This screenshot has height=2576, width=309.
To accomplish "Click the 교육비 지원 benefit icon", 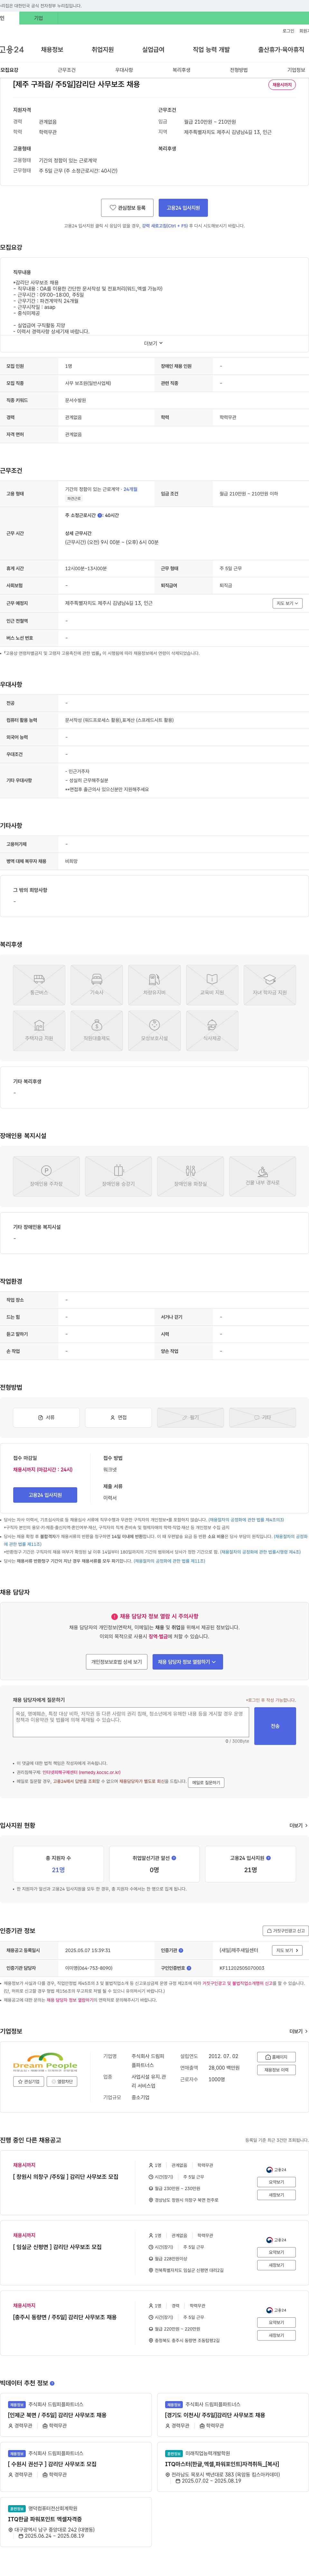I will [212, 985].
